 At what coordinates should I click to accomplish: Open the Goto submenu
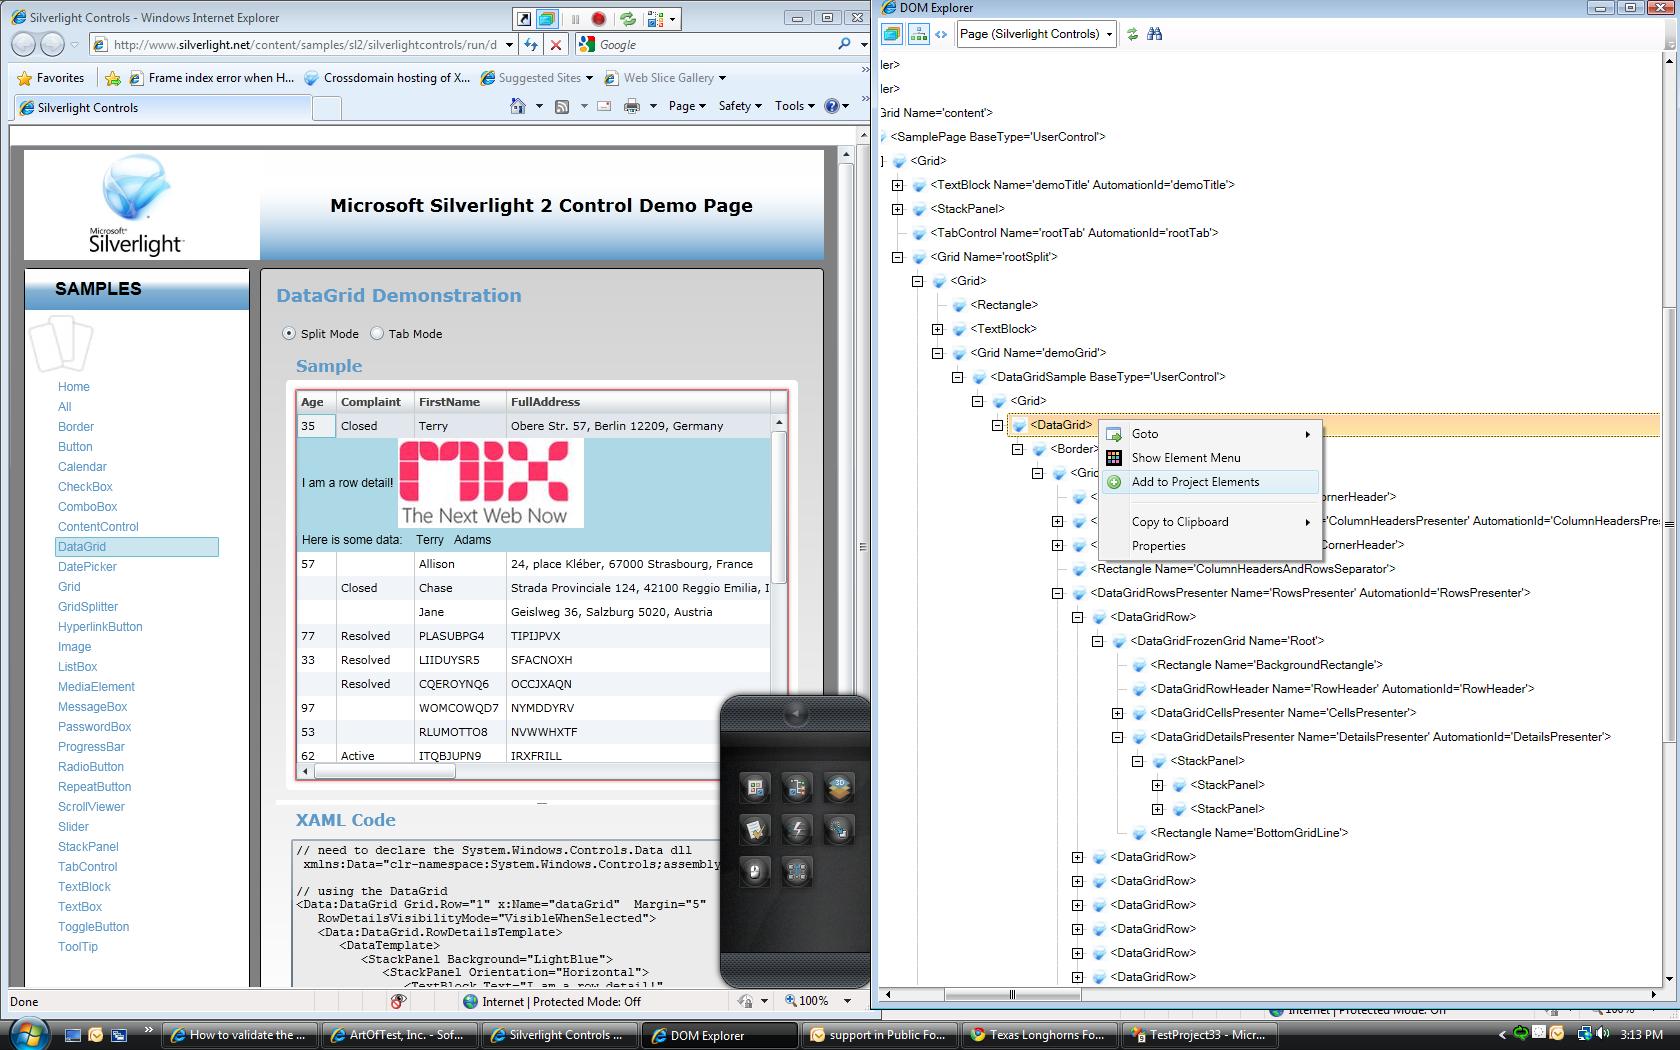click(x=1210, y=434)
